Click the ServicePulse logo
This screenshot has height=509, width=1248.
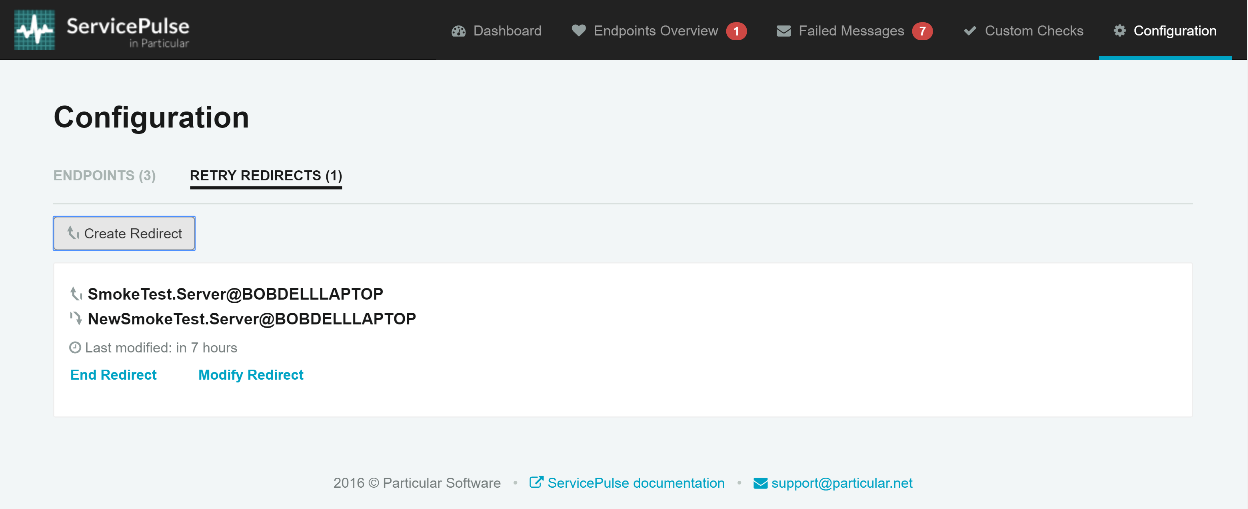(102, 30)
